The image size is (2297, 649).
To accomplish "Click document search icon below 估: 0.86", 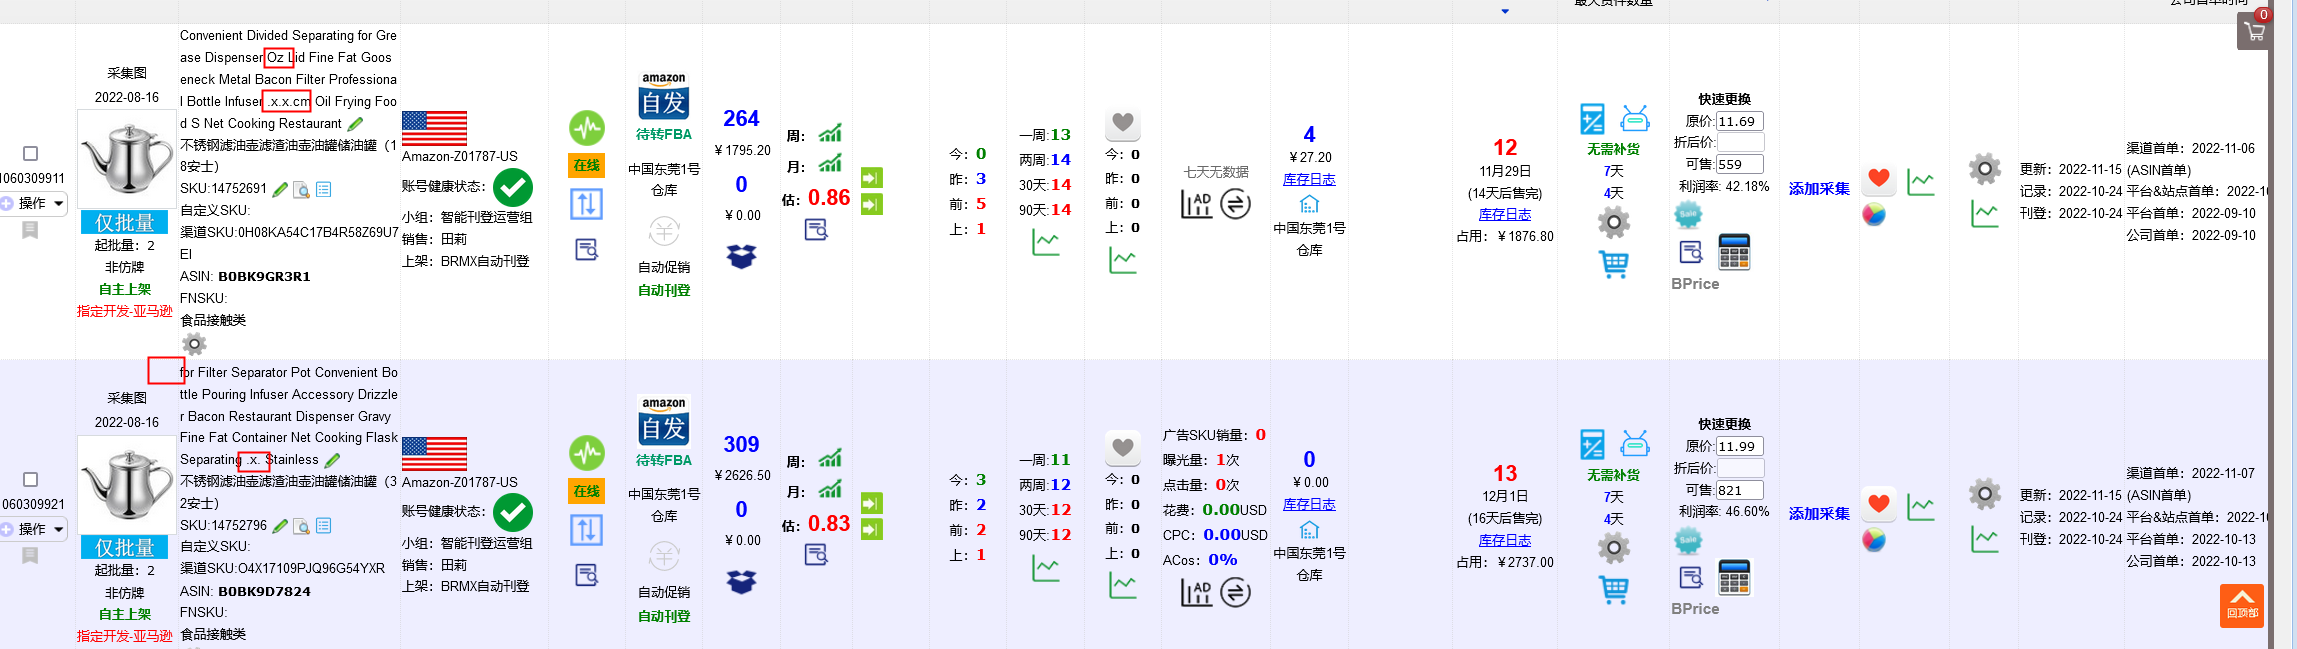I will pyautogui.click(x=816, y=230).
